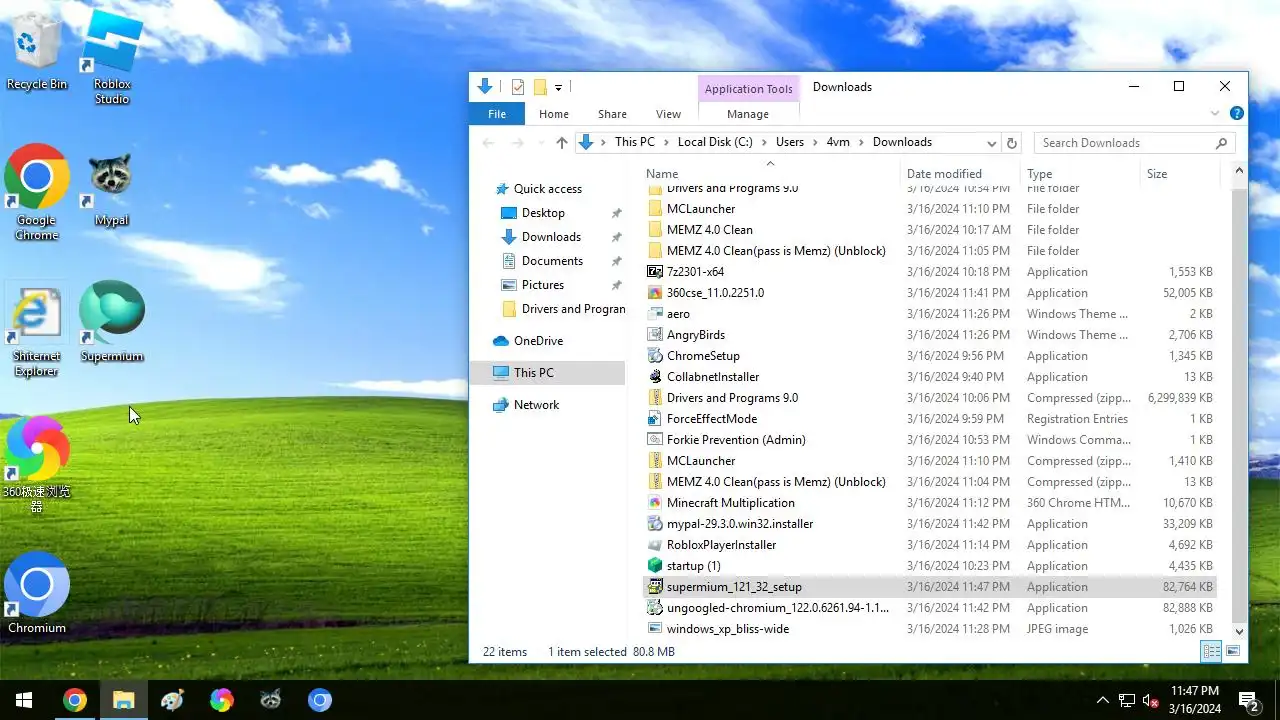The image size is (1280, 720).
Task: Switch to the View ribbon tab
Action: tap(668, 114)
